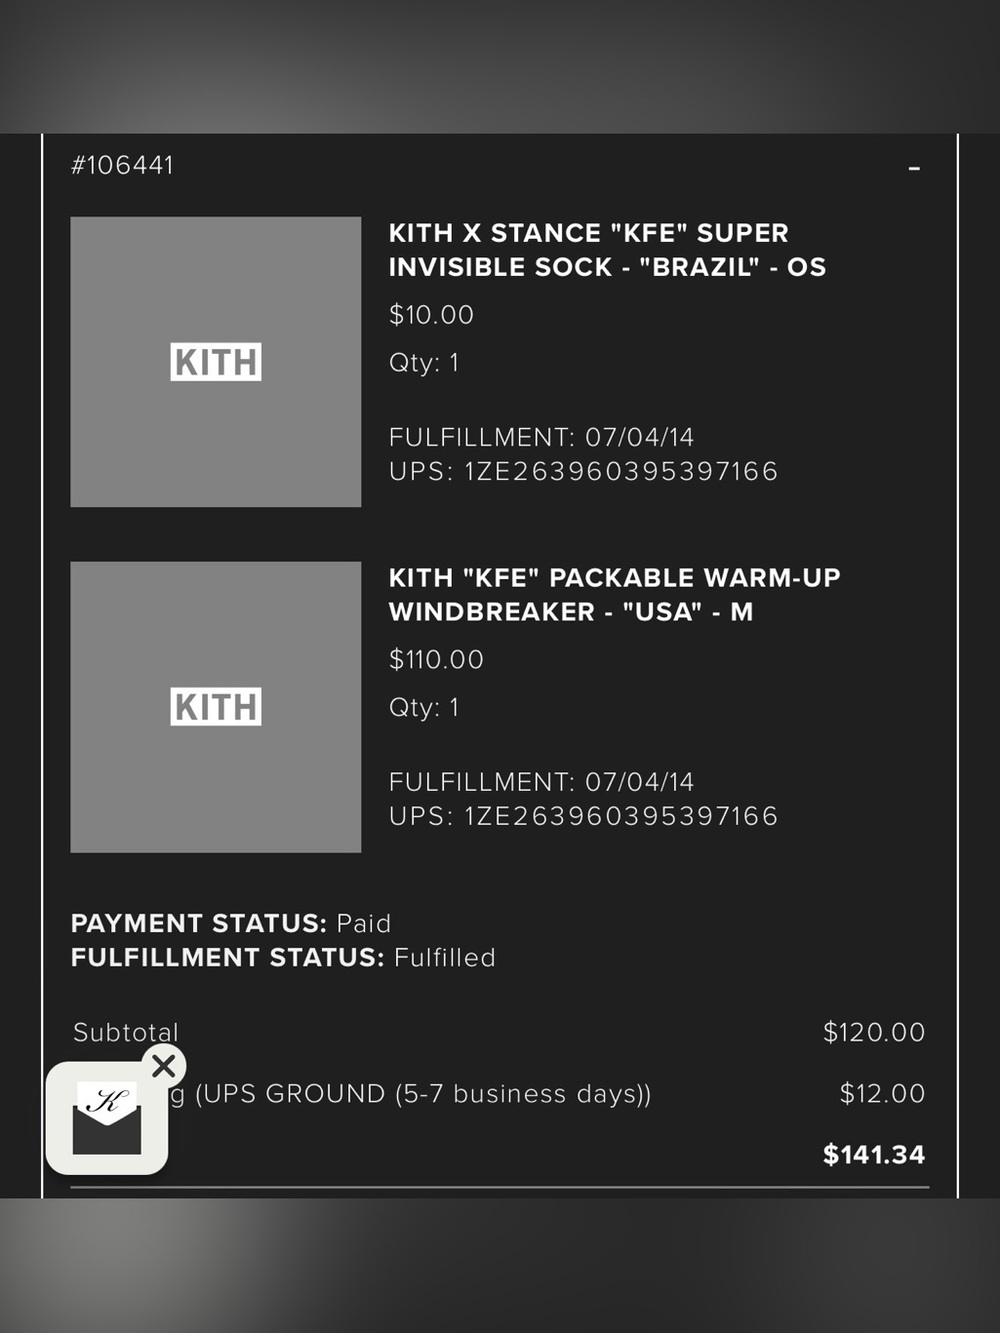The width and height of the screenshot is (1000, 1333).
Task: Open the KFE Packable Warm-Up Windbreaker title
Action: (614, 595)
